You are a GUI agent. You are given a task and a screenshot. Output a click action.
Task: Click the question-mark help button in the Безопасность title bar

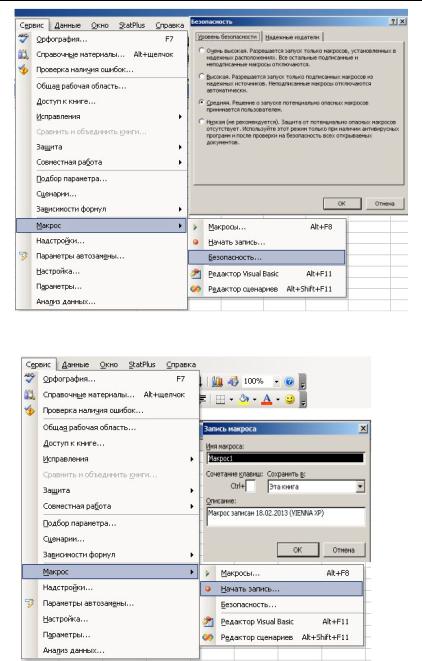pos(393,21)
